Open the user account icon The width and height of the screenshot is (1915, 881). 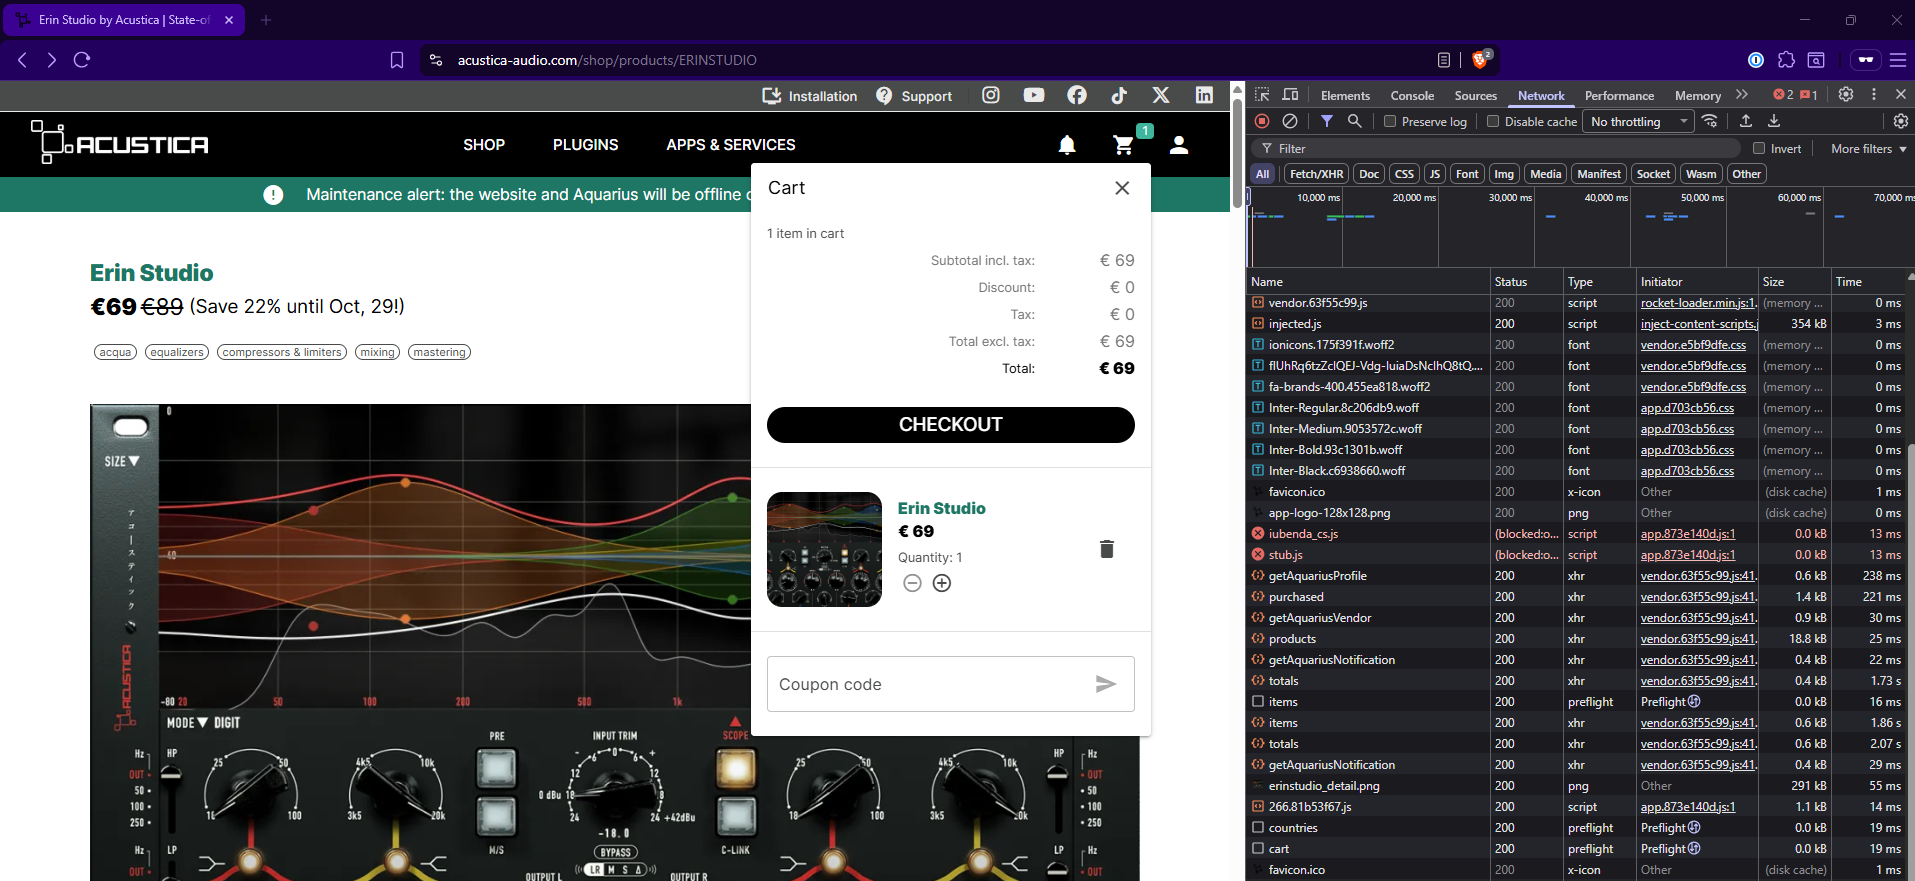click(1179, 145)
